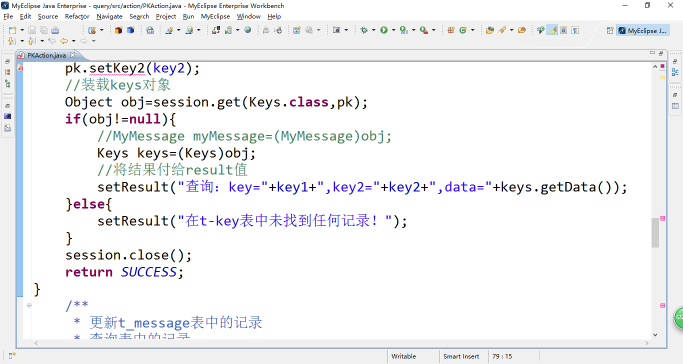Viewport: 683px width, 364px height.
Task: Toggle the speech-bubble icon left of Mark Occurrences
Action: click(x=541, y=30)
